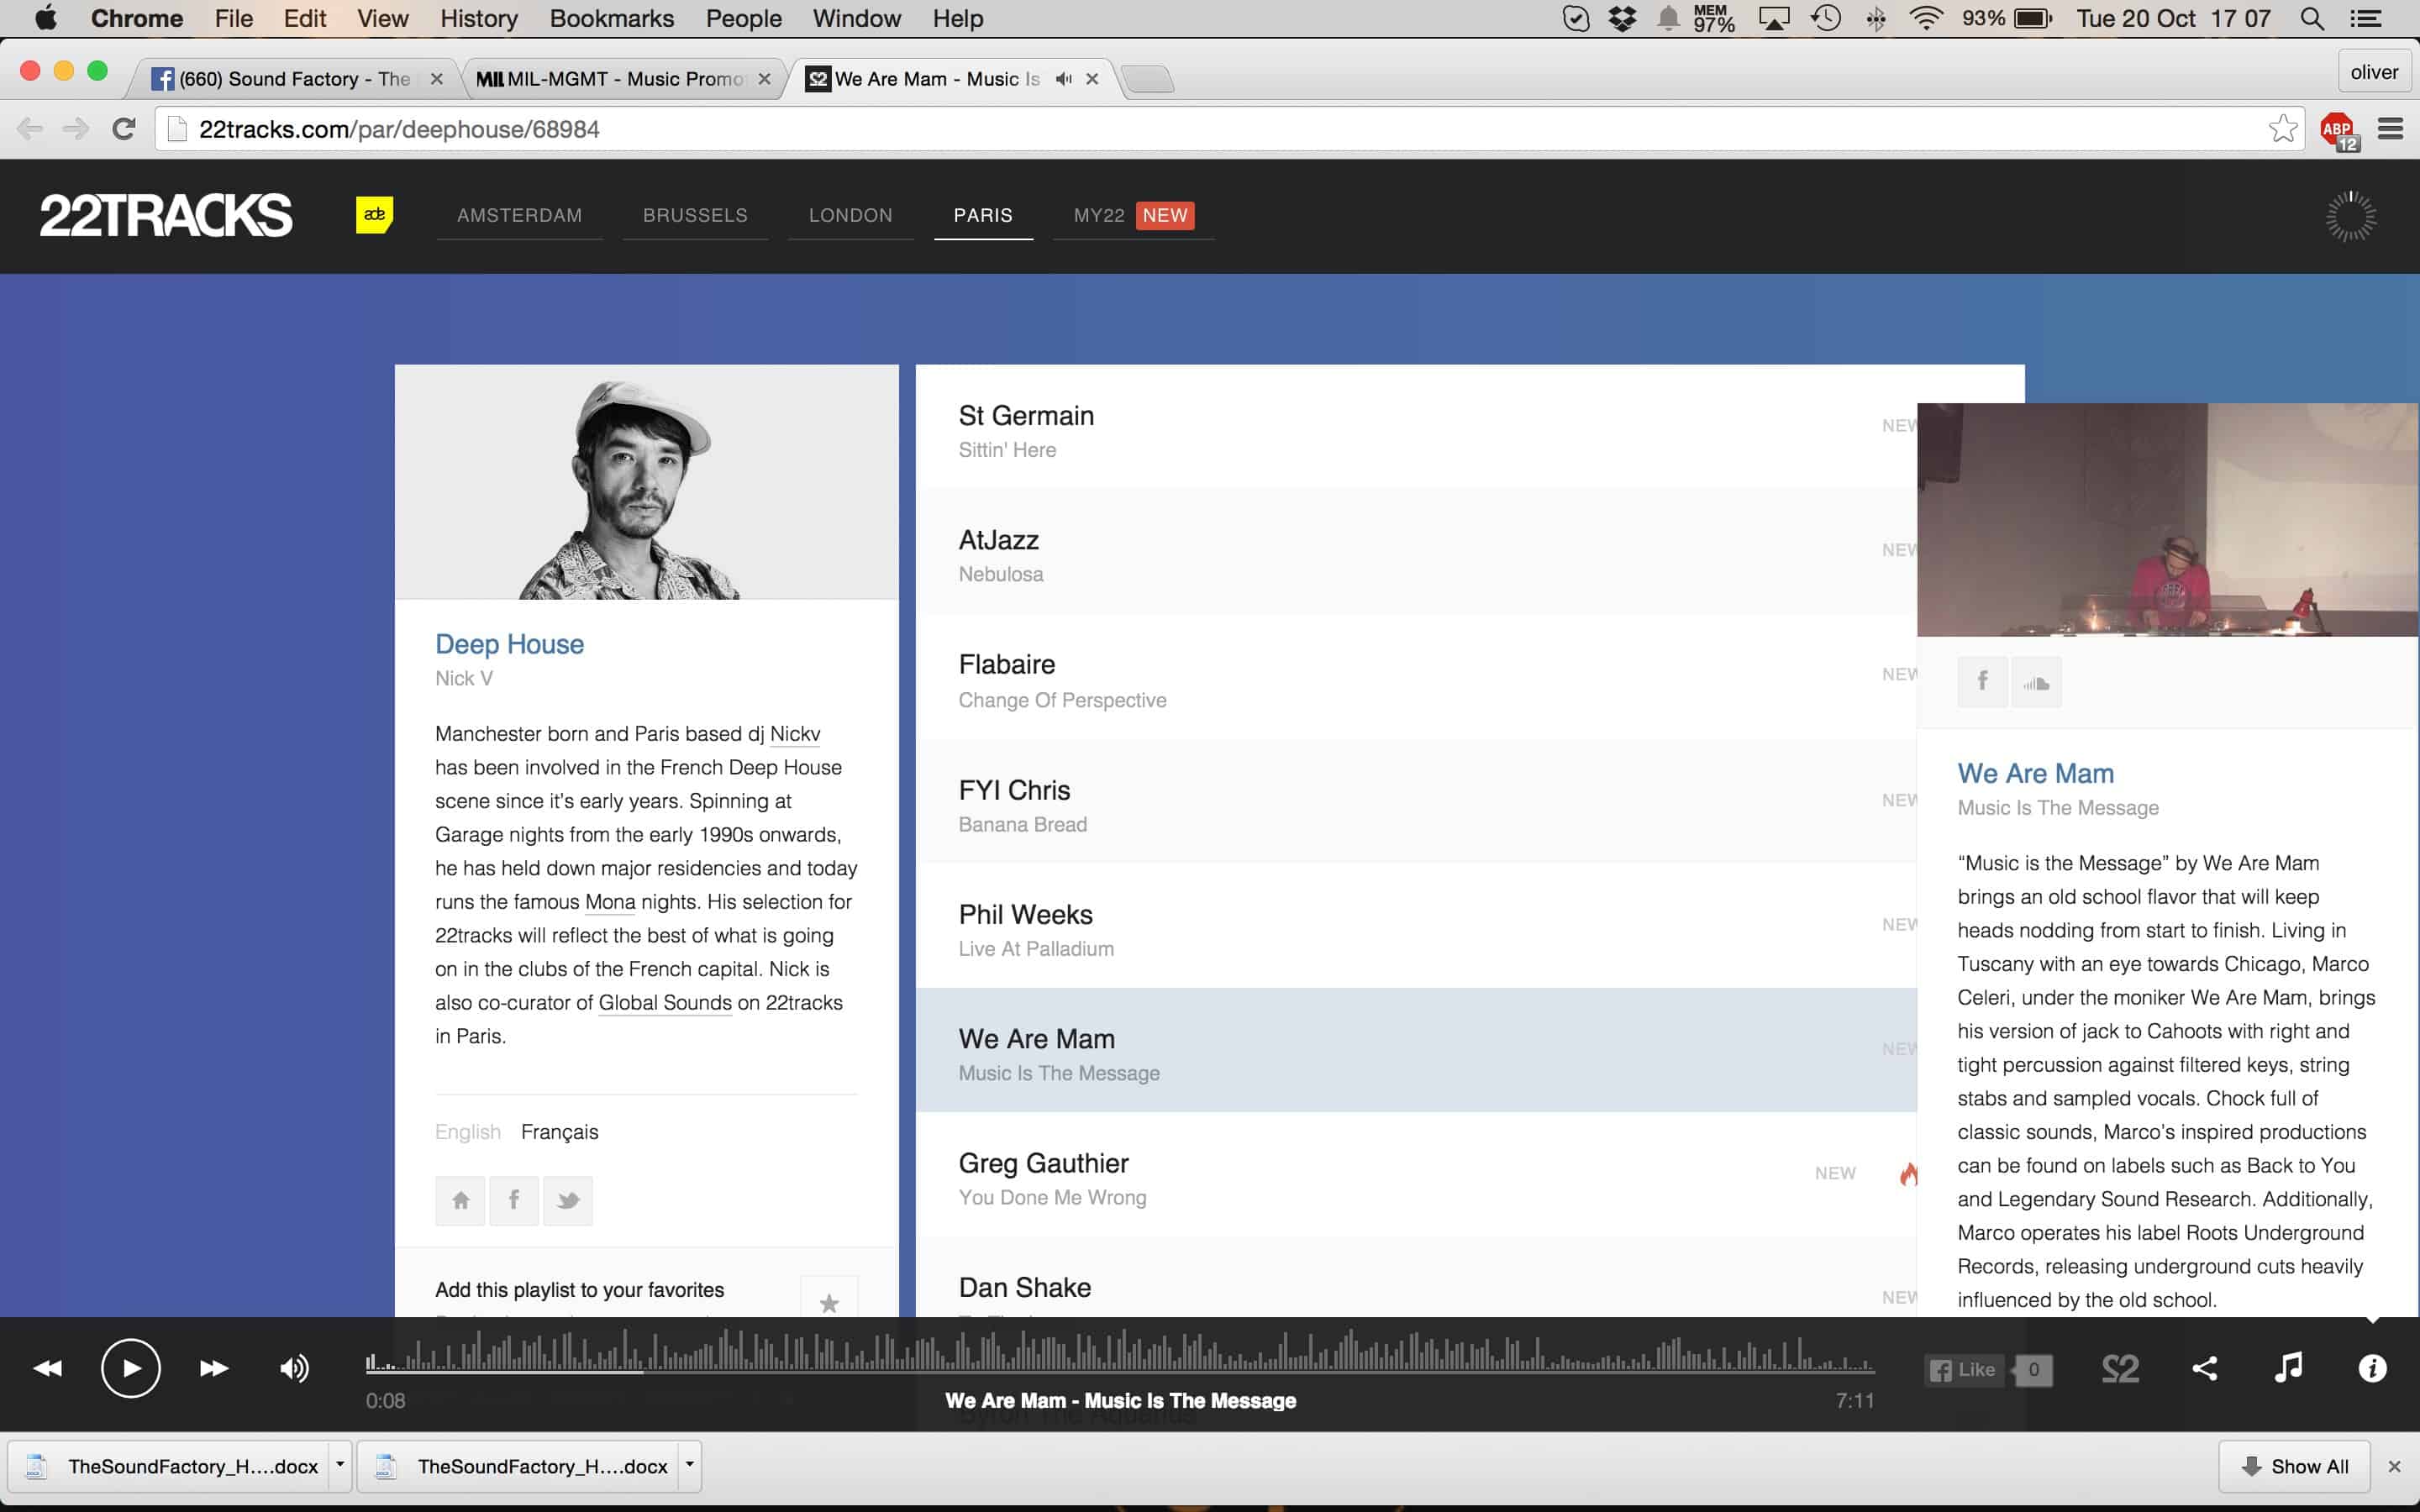The width and height of the screenshot is (2420, 1512).
Task: Click artist SoundCloud icon in info panel
Action: coord(2036,682)
